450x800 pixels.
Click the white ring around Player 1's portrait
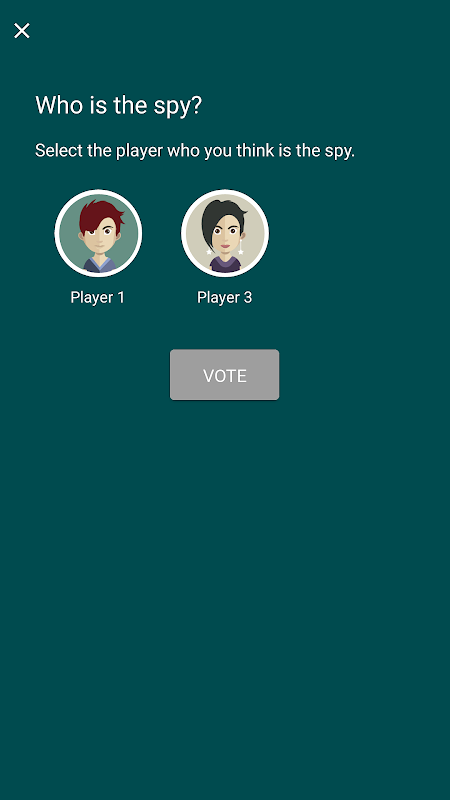[98, 192]
